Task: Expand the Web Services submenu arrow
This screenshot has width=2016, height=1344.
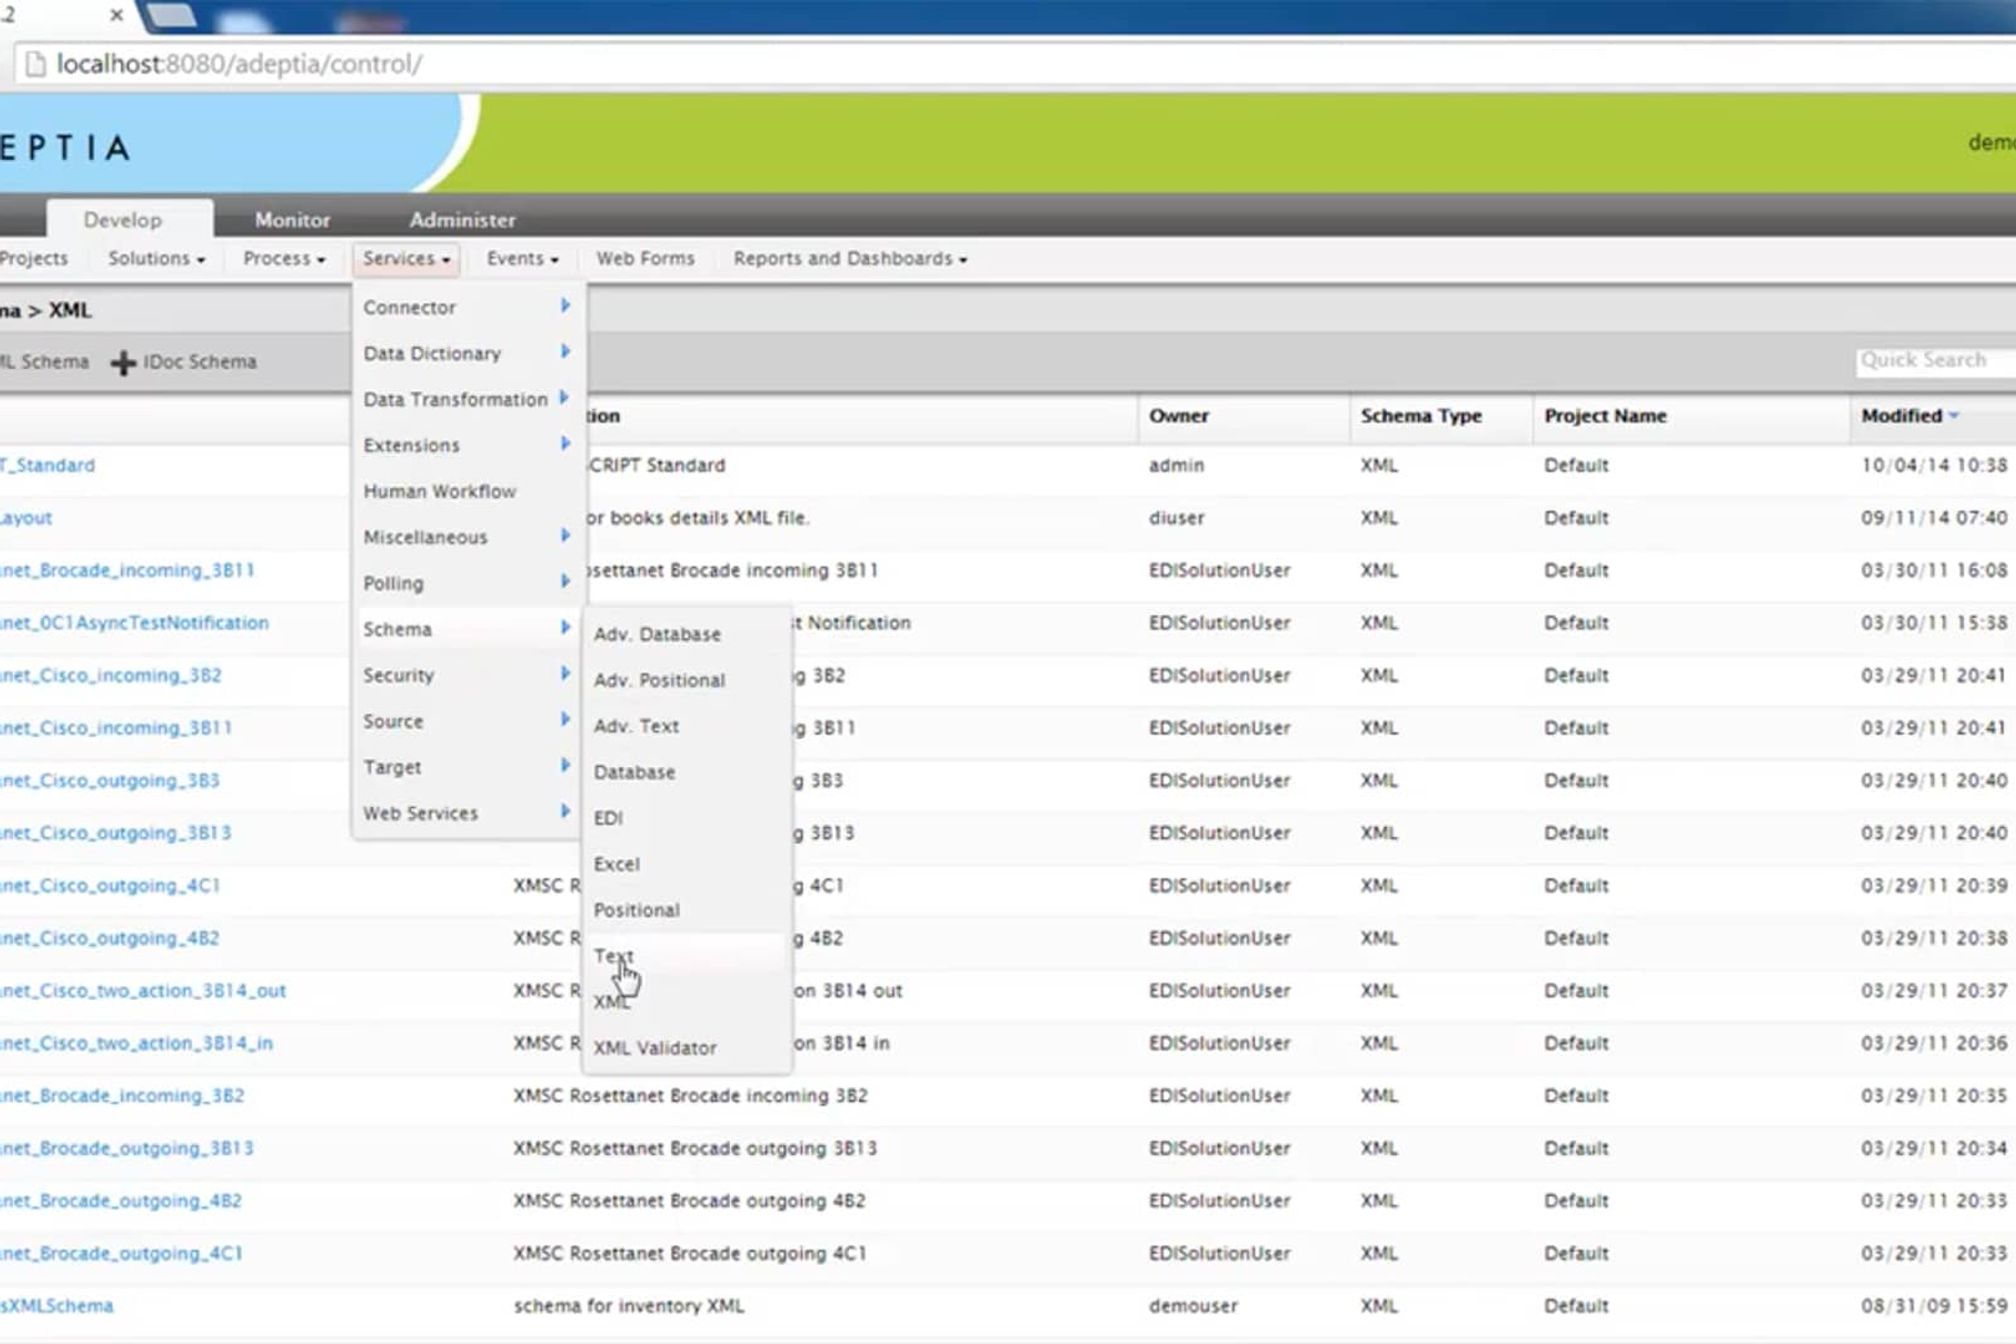Action: (565, 812)
